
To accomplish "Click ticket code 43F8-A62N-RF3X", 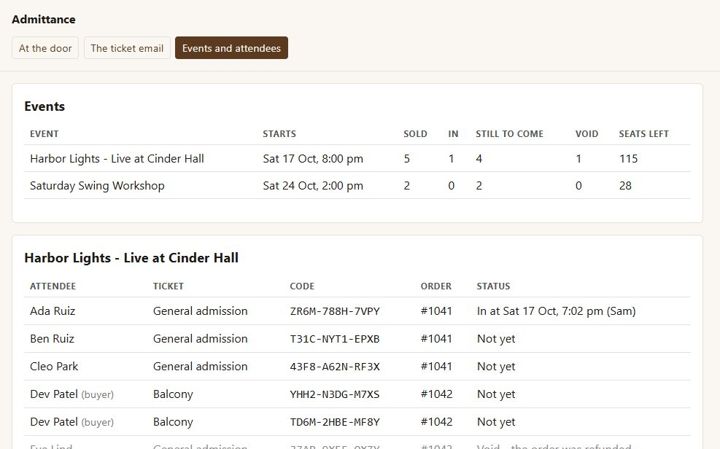I will point(335,367).
